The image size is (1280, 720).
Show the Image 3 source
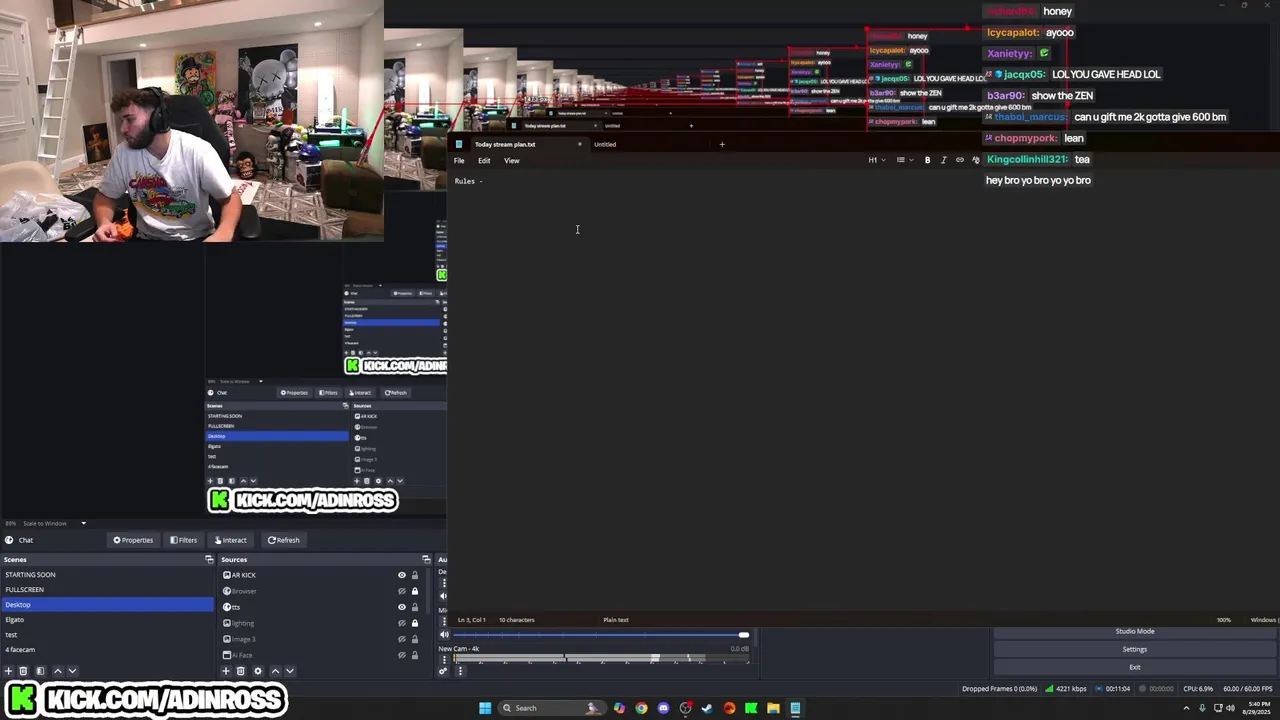[402, 639]
